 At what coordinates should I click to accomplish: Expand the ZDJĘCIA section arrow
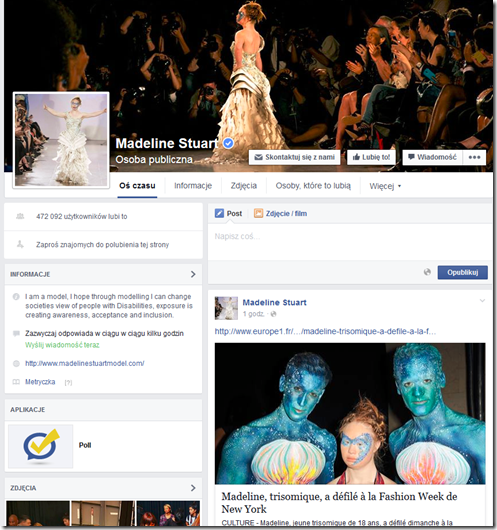pos(193,488)
